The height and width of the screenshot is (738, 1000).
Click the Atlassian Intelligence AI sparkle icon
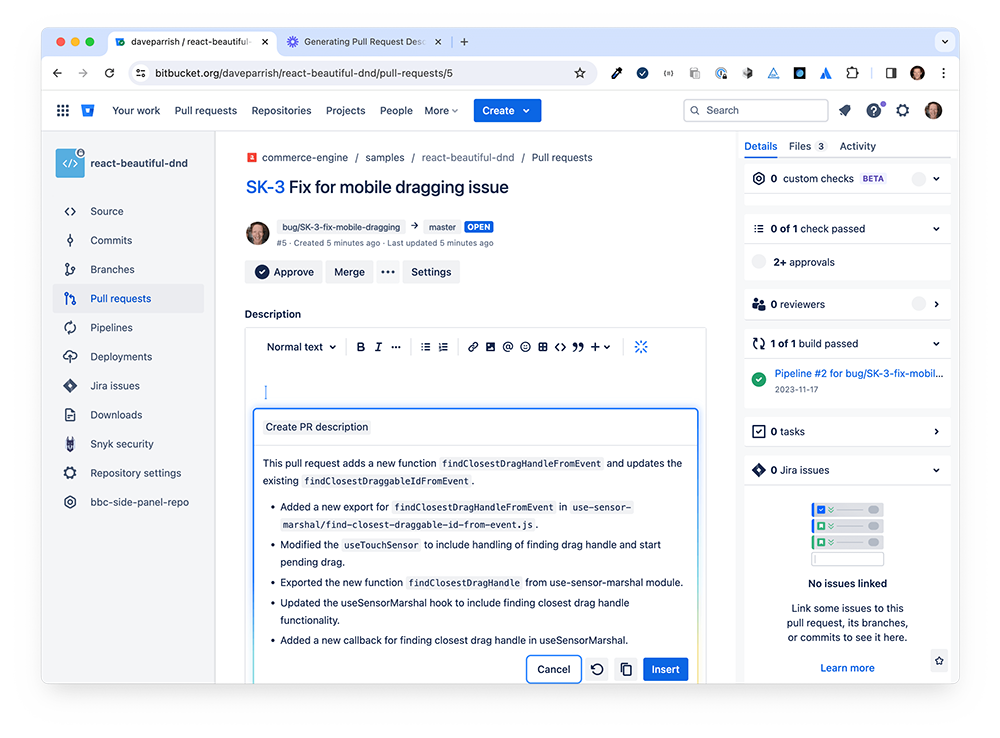[641, 347]
